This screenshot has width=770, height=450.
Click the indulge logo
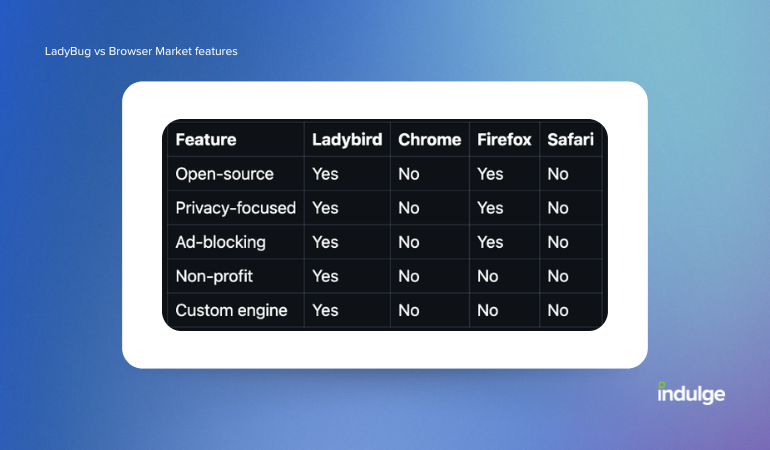coord(691,393)
